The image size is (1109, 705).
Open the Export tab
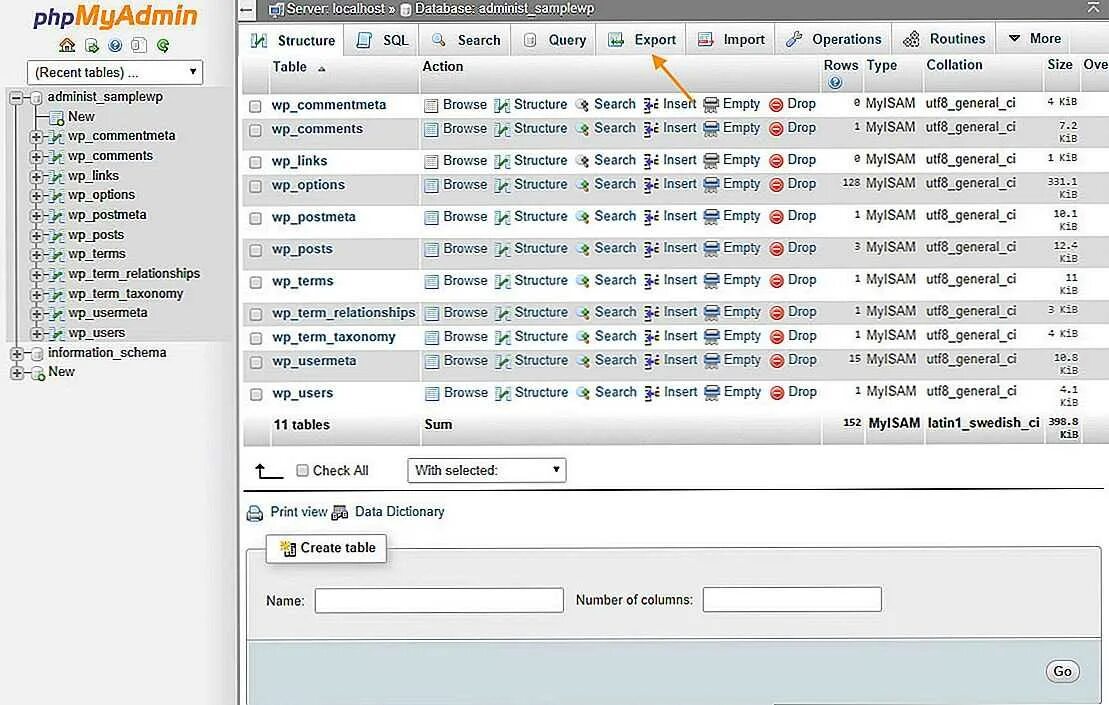641,40
